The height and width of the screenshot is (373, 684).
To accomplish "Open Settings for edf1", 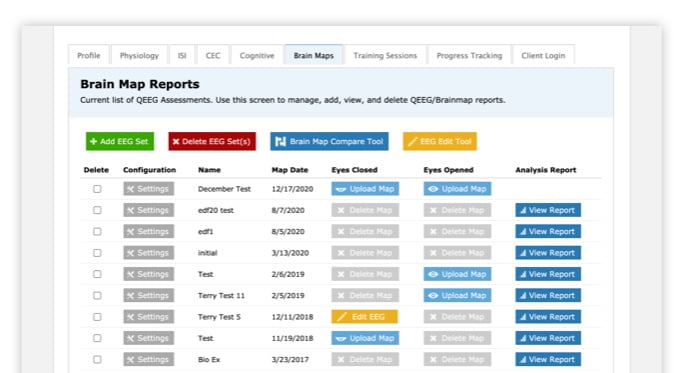I will [148, 232].
